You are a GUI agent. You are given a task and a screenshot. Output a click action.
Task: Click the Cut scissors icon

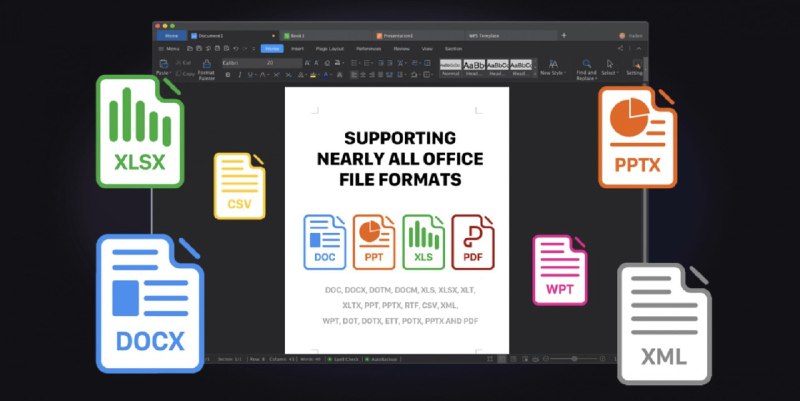[x=179, y=63]
